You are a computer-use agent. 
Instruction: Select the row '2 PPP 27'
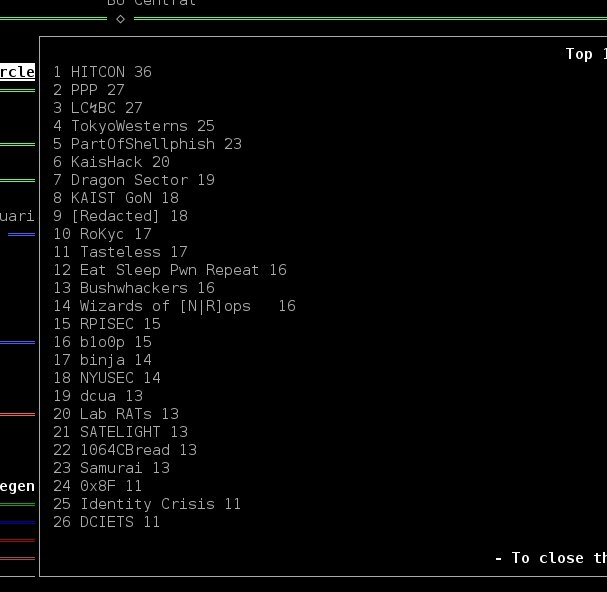point(89,90)
